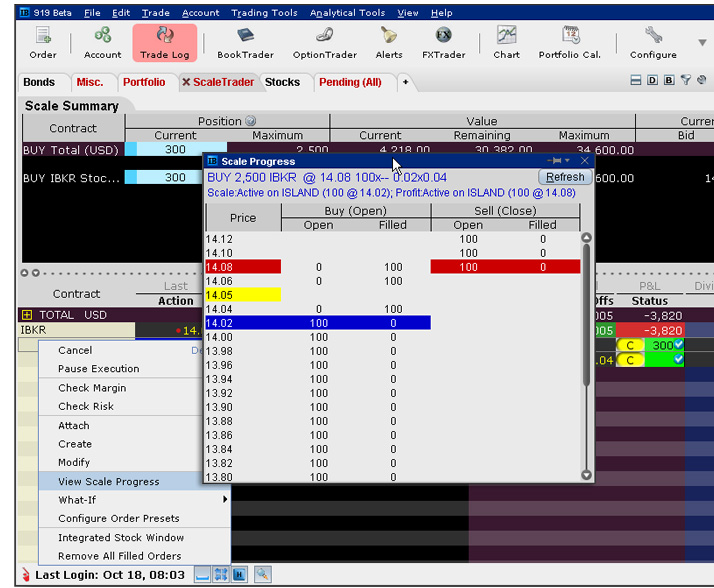714x588 pixels.
Task: Expand the toolbar overflow arrow right of Configure
Action: coord(702,42)
